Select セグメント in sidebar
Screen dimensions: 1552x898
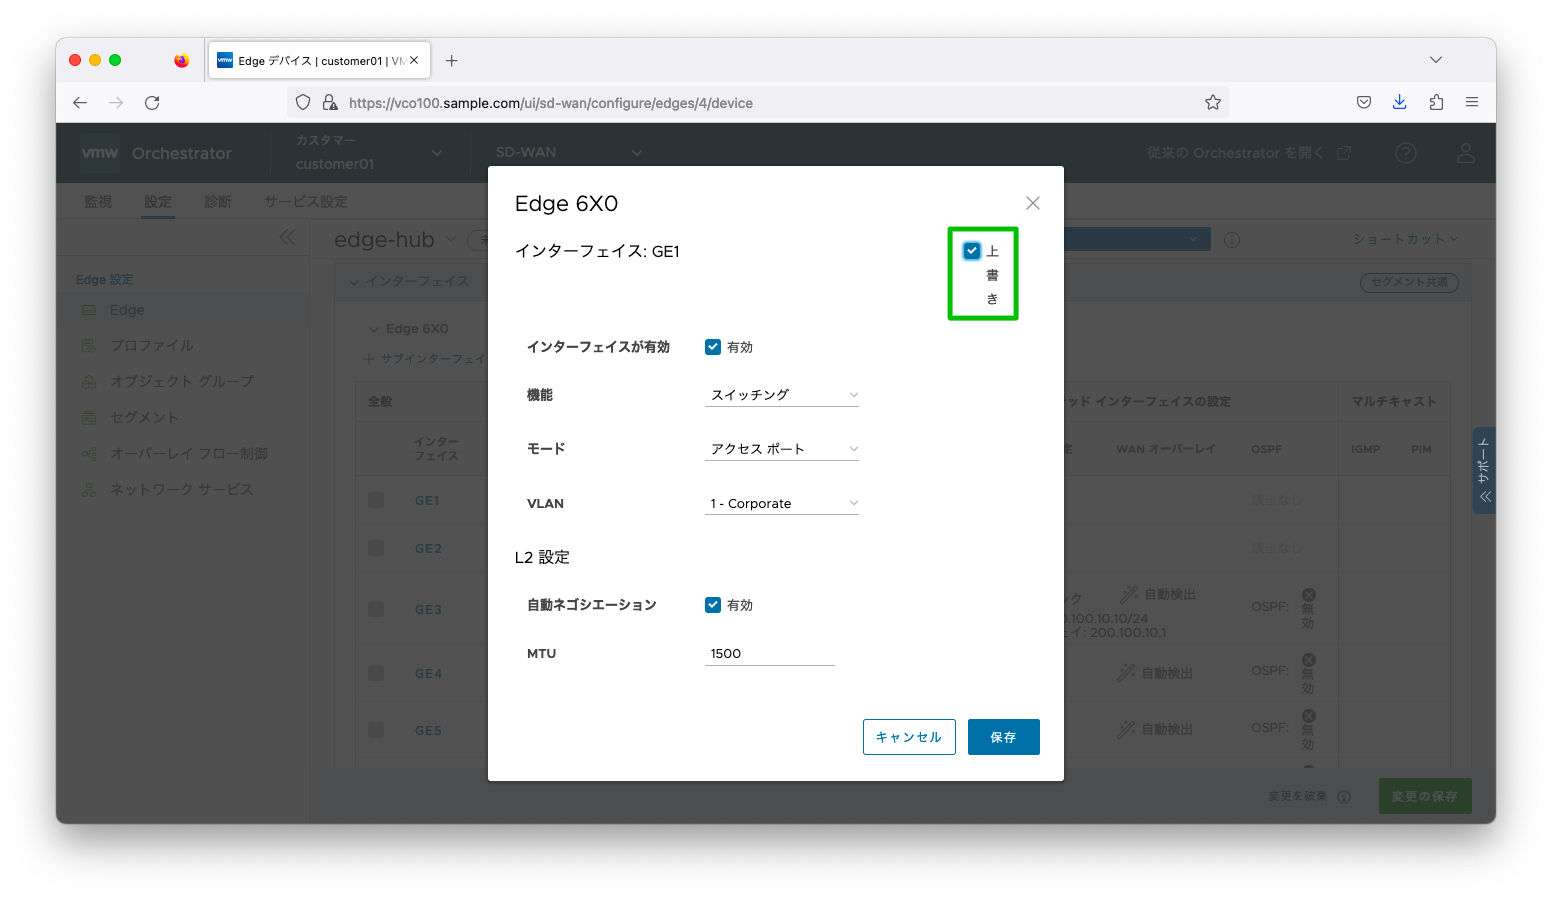tap(183, 417)
